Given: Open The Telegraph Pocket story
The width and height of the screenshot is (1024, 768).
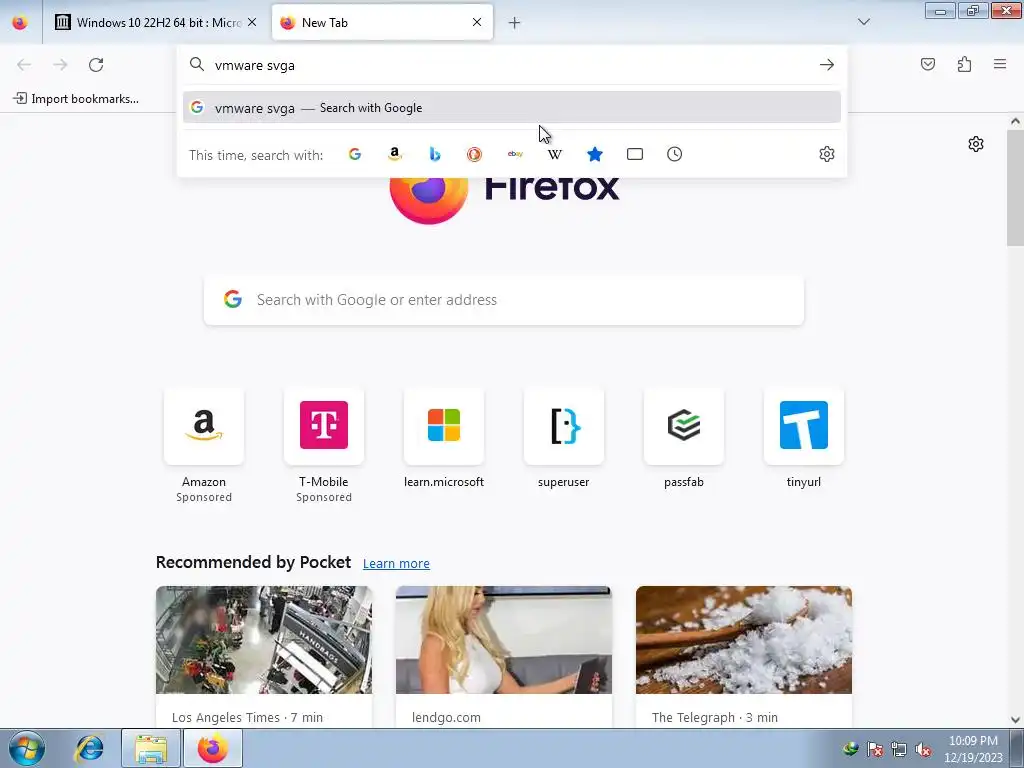Looking at the screenshot, I should [x=744, y=656].
